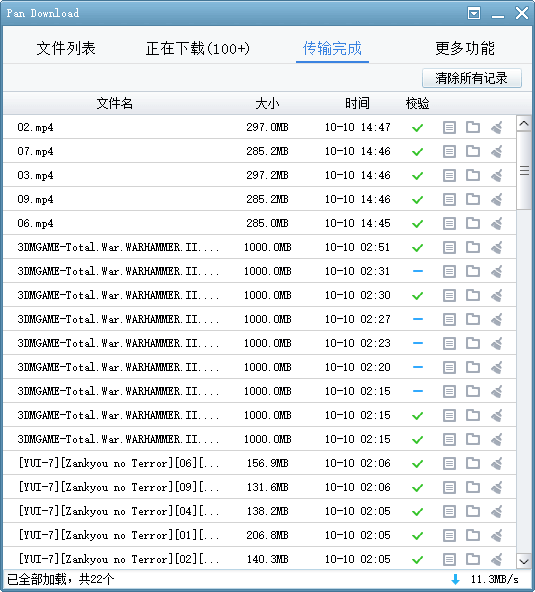Click size value 131.6MB

pyautogui.click(x=267, y=487)
